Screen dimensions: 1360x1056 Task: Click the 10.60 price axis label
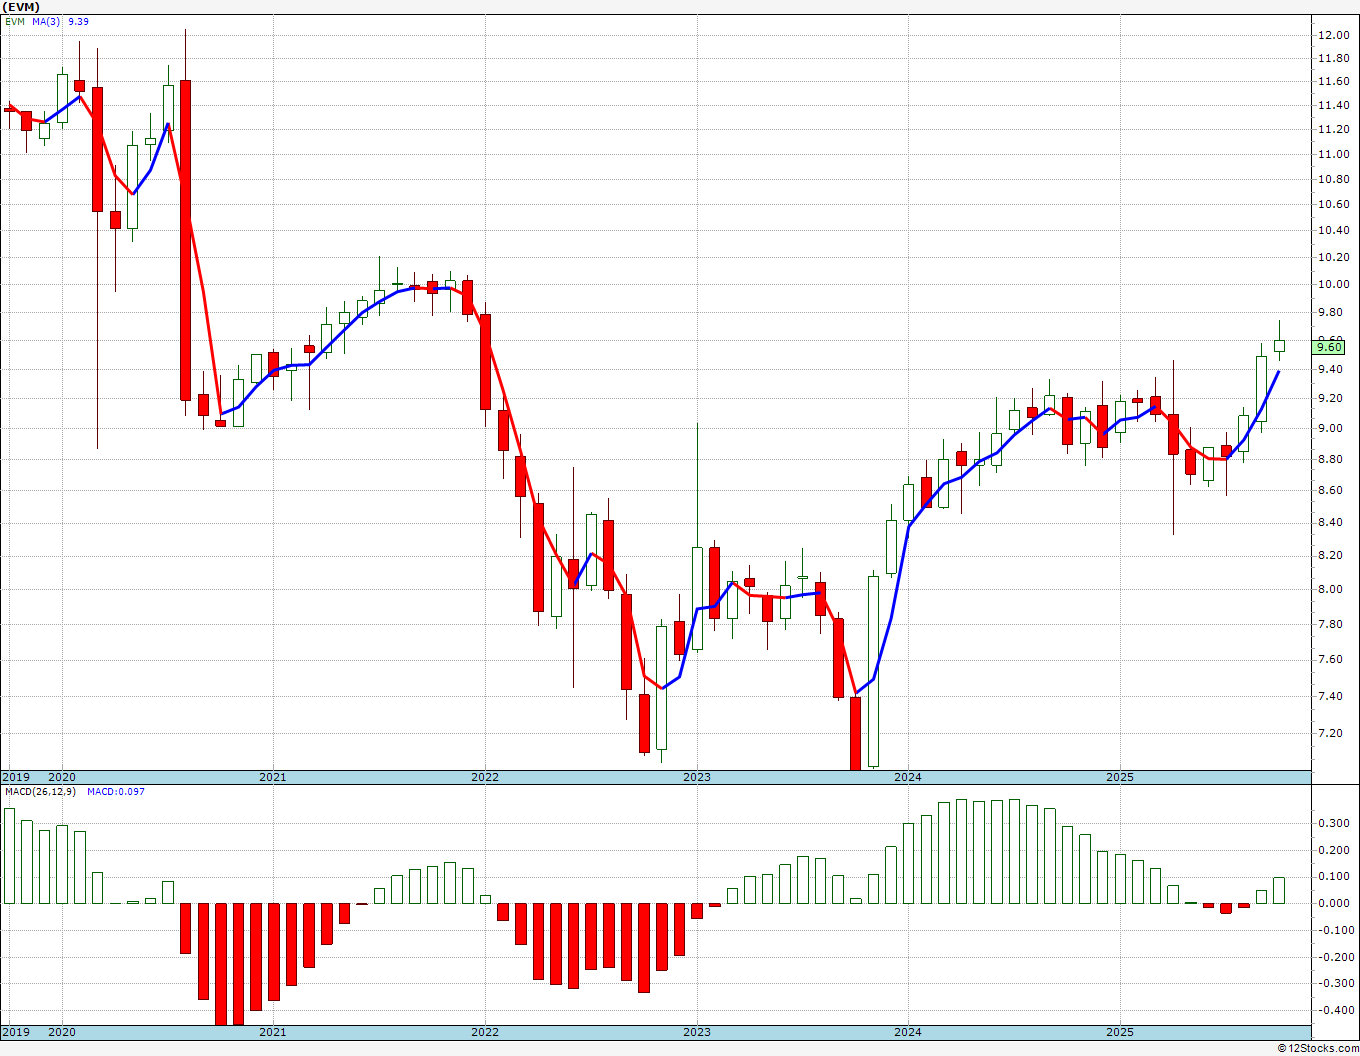(1332, 204)
